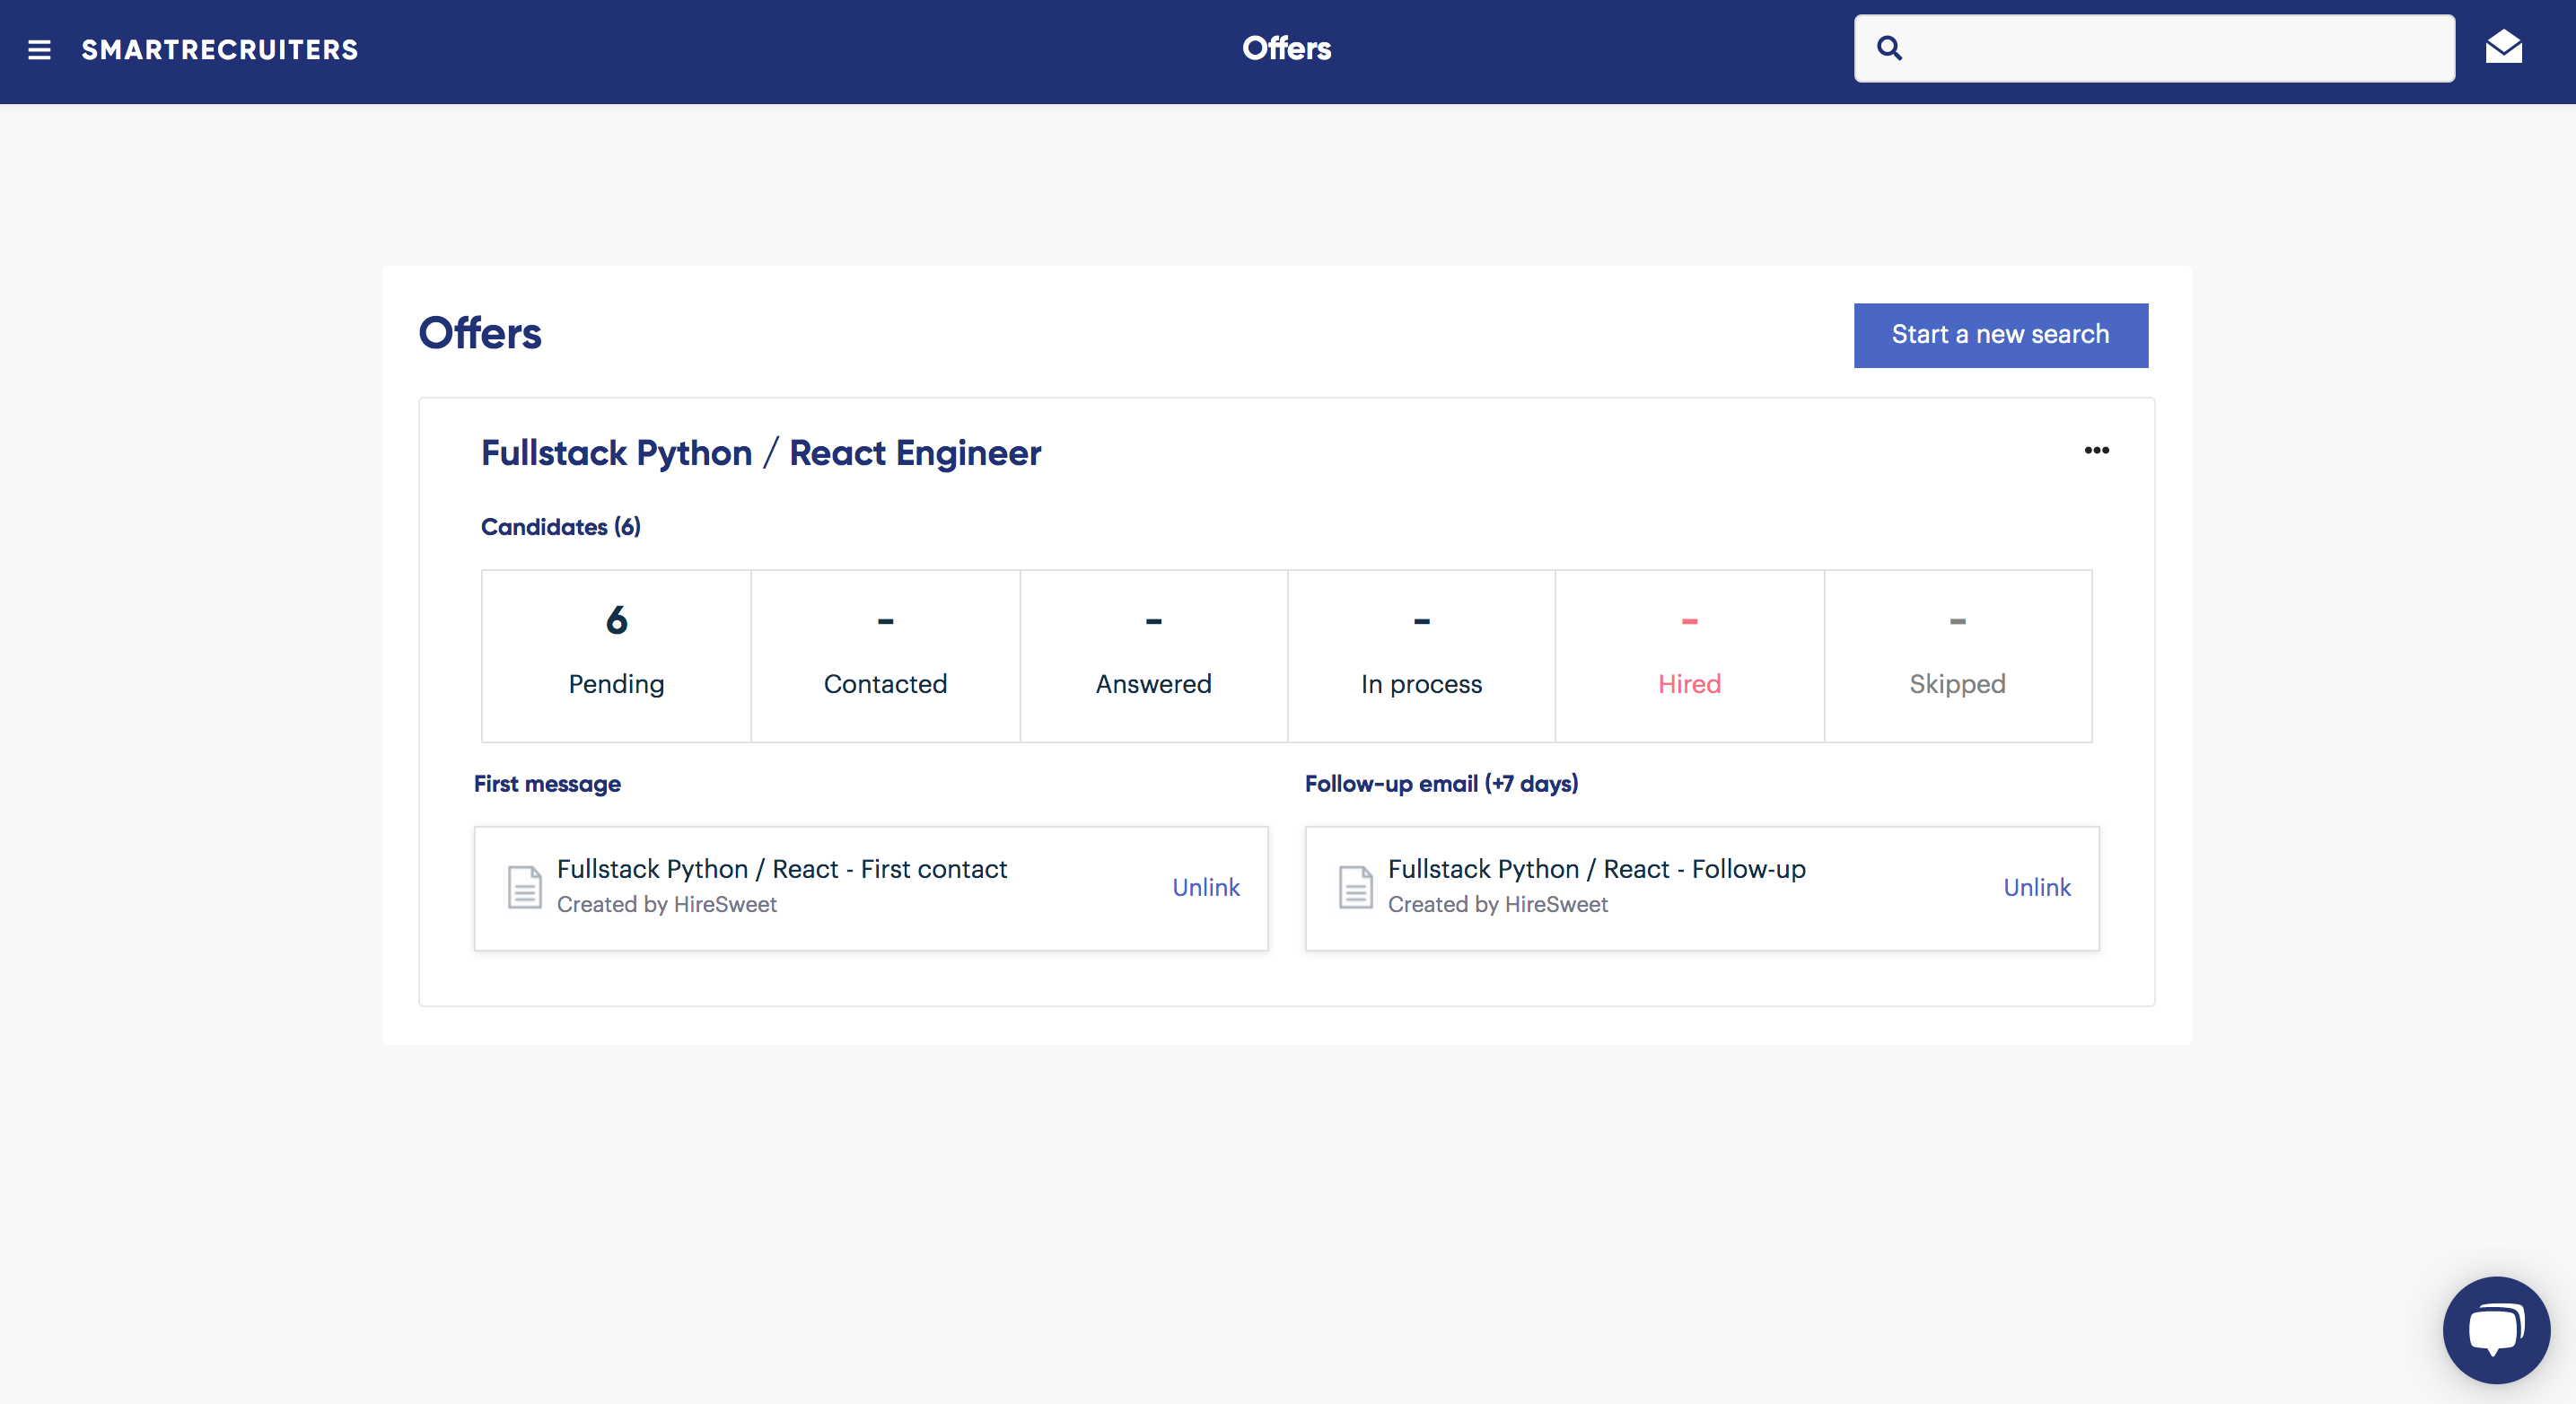Open the hamburger navigation menu

pyautogui.click(x=39, y=49)
